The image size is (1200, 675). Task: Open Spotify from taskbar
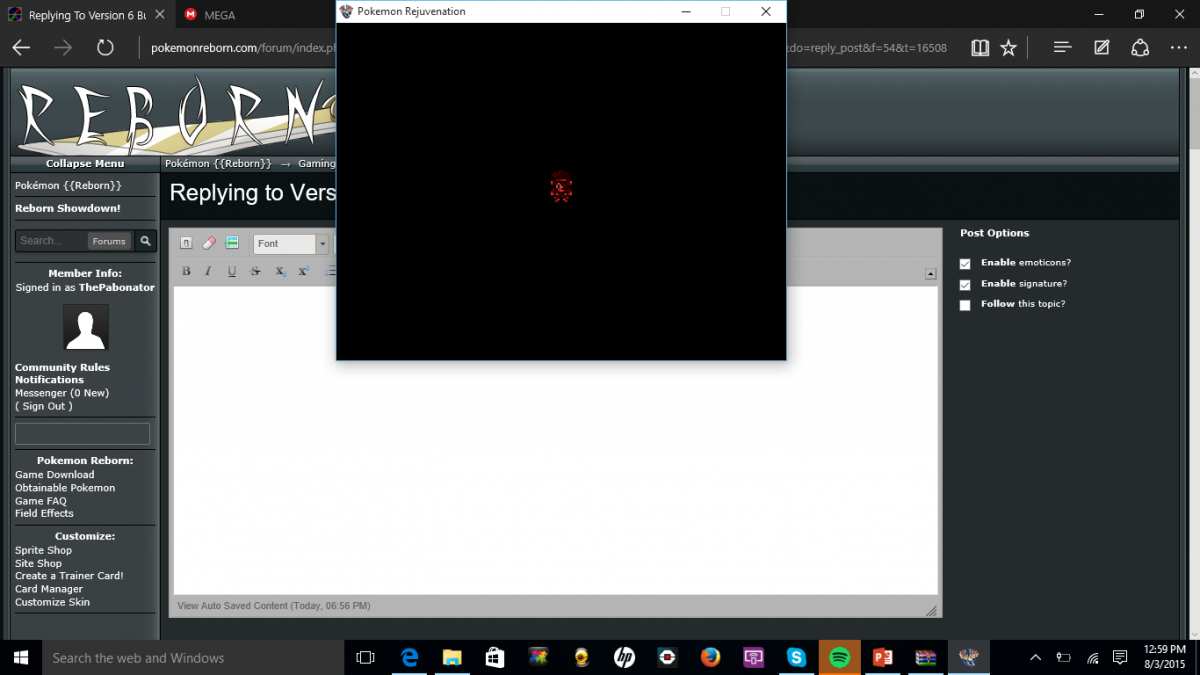839,657
